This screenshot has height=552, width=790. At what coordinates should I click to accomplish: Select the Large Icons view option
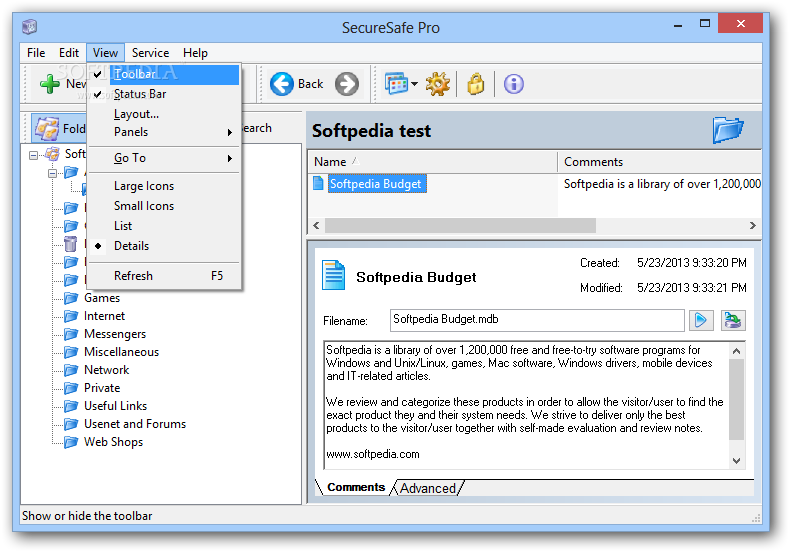164,186
